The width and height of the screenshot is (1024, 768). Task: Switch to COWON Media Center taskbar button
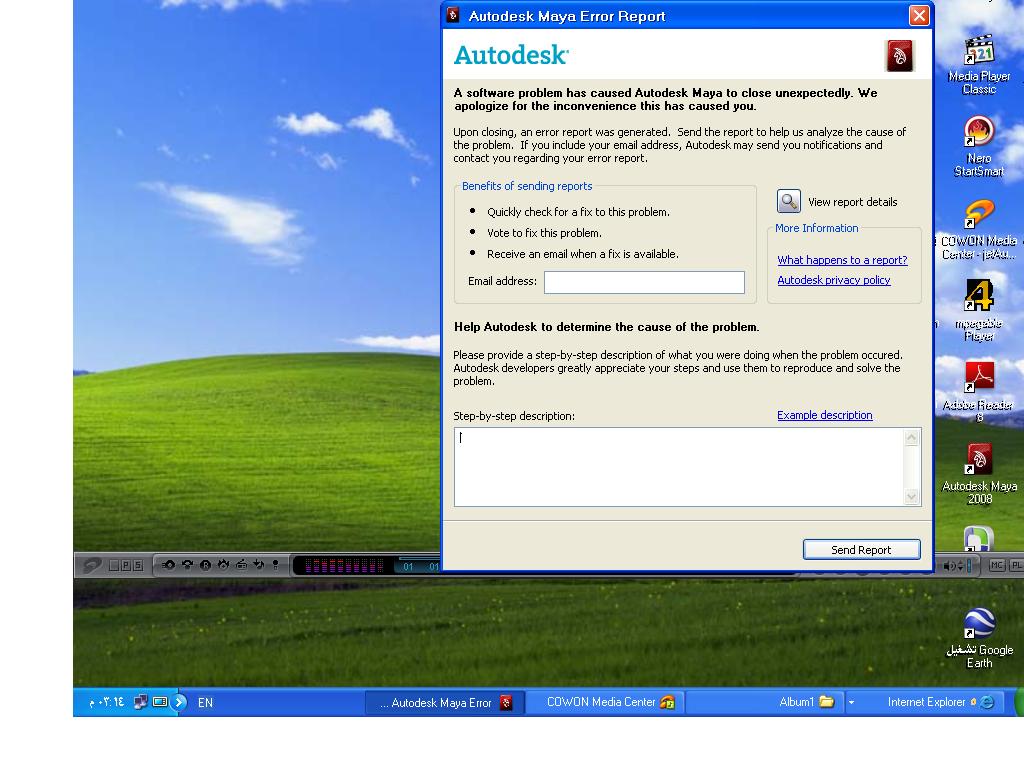click(605, 703)
